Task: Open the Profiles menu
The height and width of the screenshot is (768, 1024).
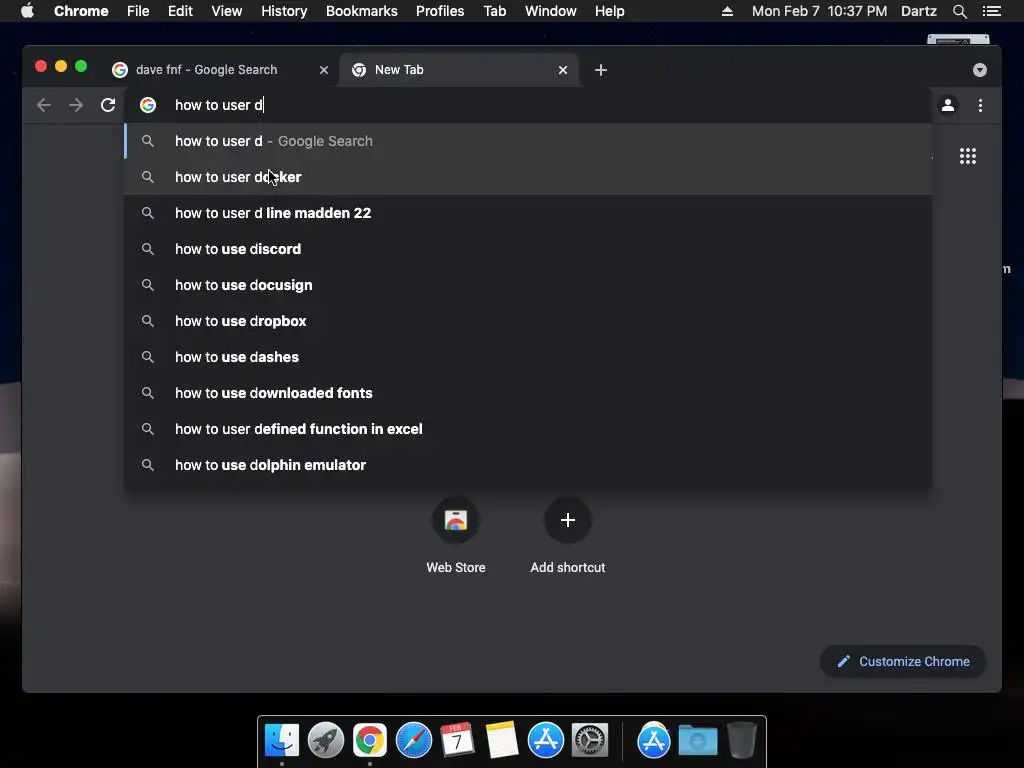Action: point(440,11)
